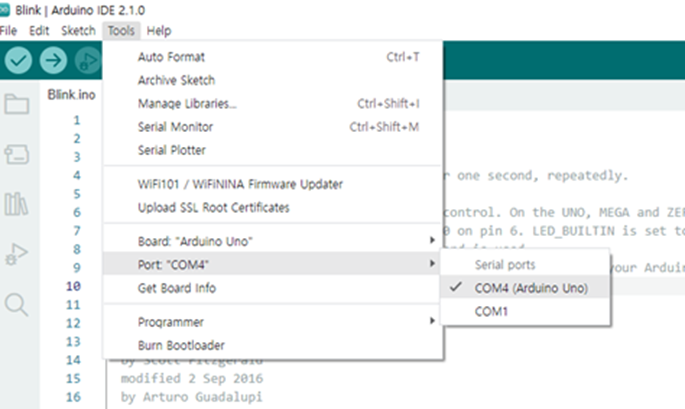Expand the Programmer submenu
685x409 pixels.
click(273, 322)
